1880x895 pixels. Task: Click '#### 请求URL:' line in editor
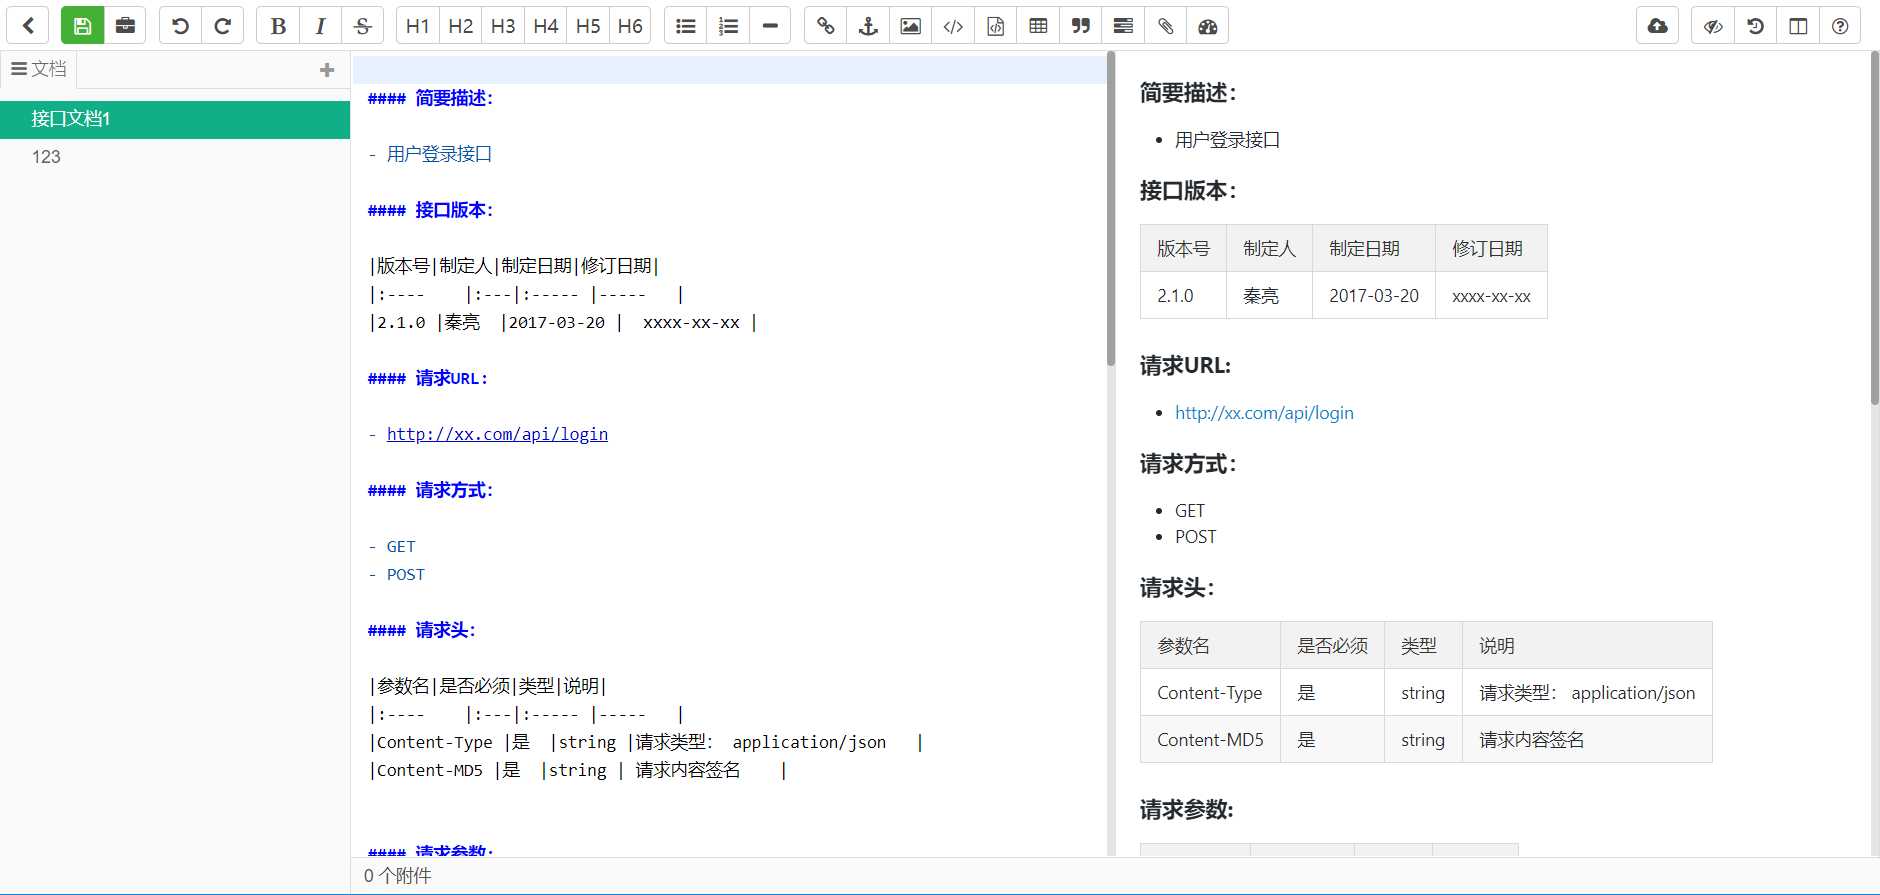[x=428, y=378]
